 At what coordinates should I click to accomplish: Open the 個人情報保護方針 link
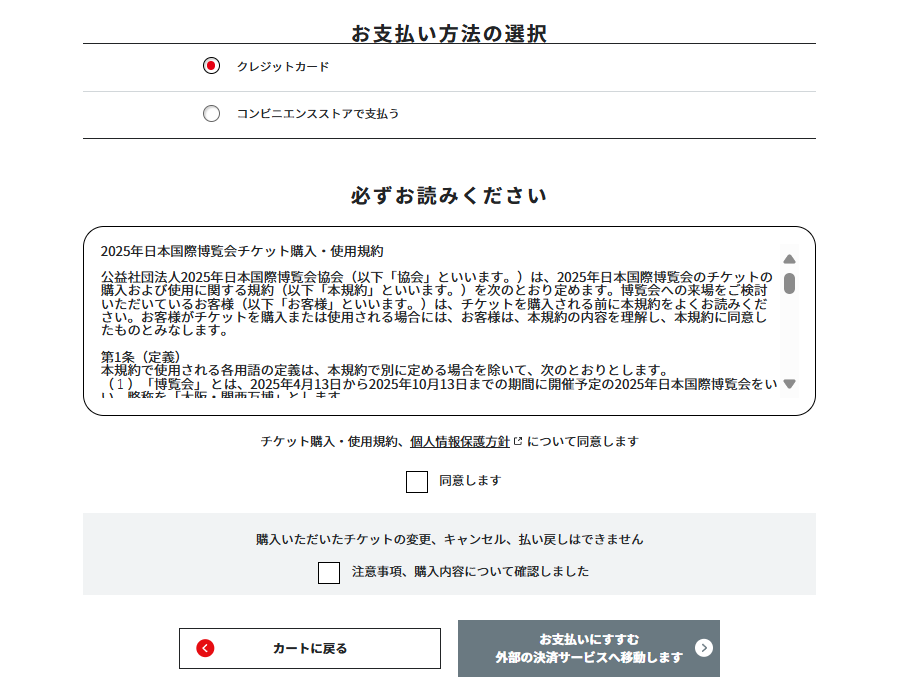(x=459, y=441)
